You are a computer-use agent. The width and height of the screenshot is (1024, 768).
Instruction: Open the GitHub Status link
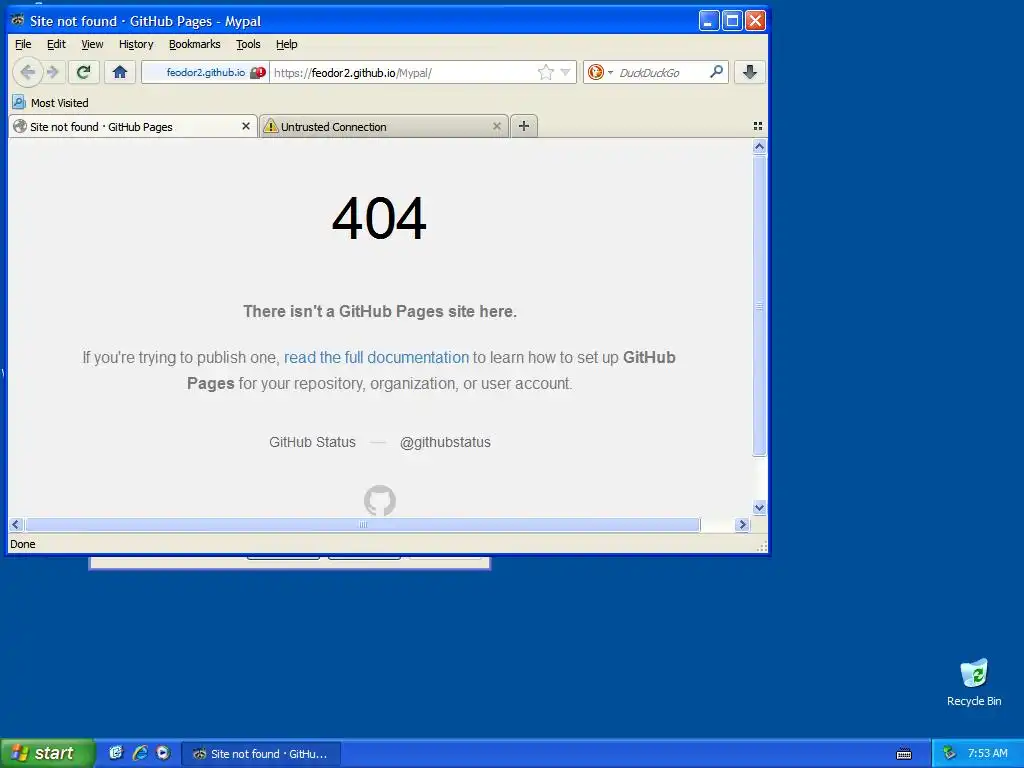click(x=312, y=442)
